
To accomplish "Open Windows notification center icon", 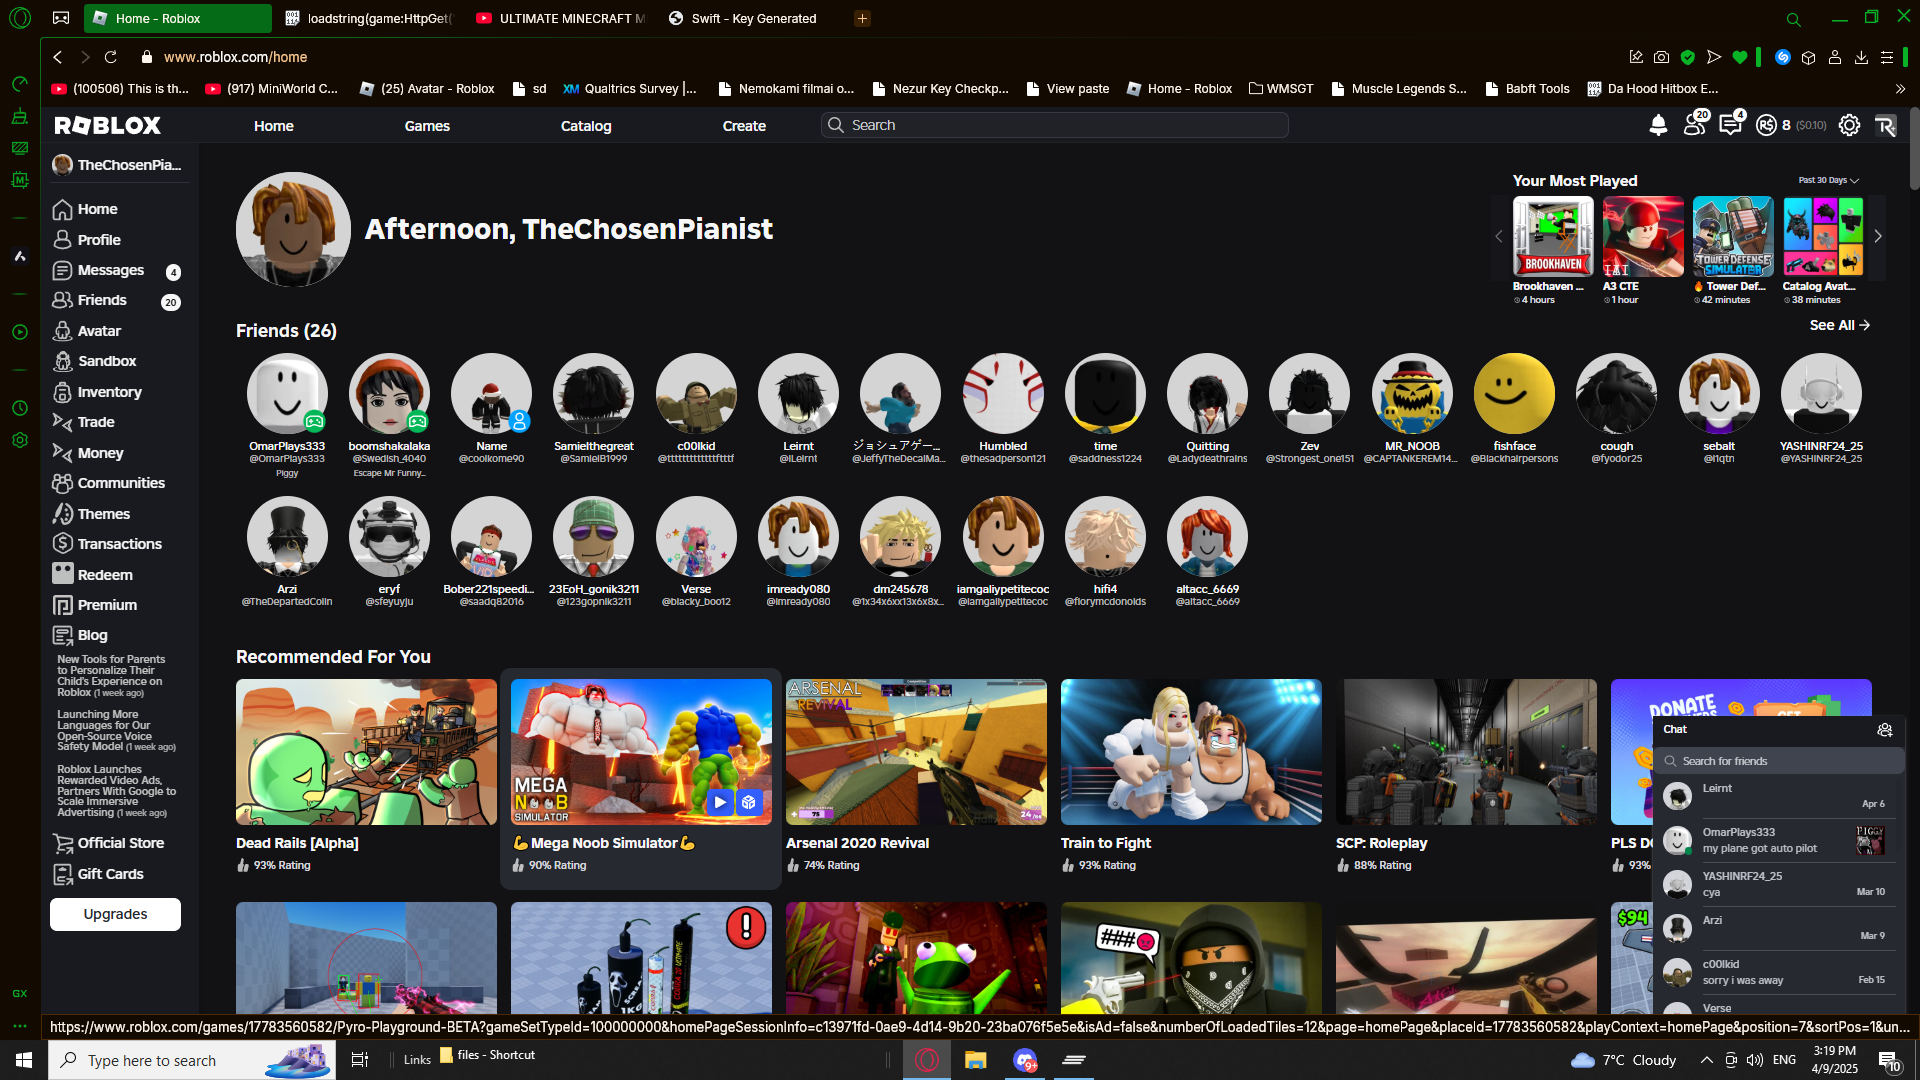I will pos(1889,1060).
